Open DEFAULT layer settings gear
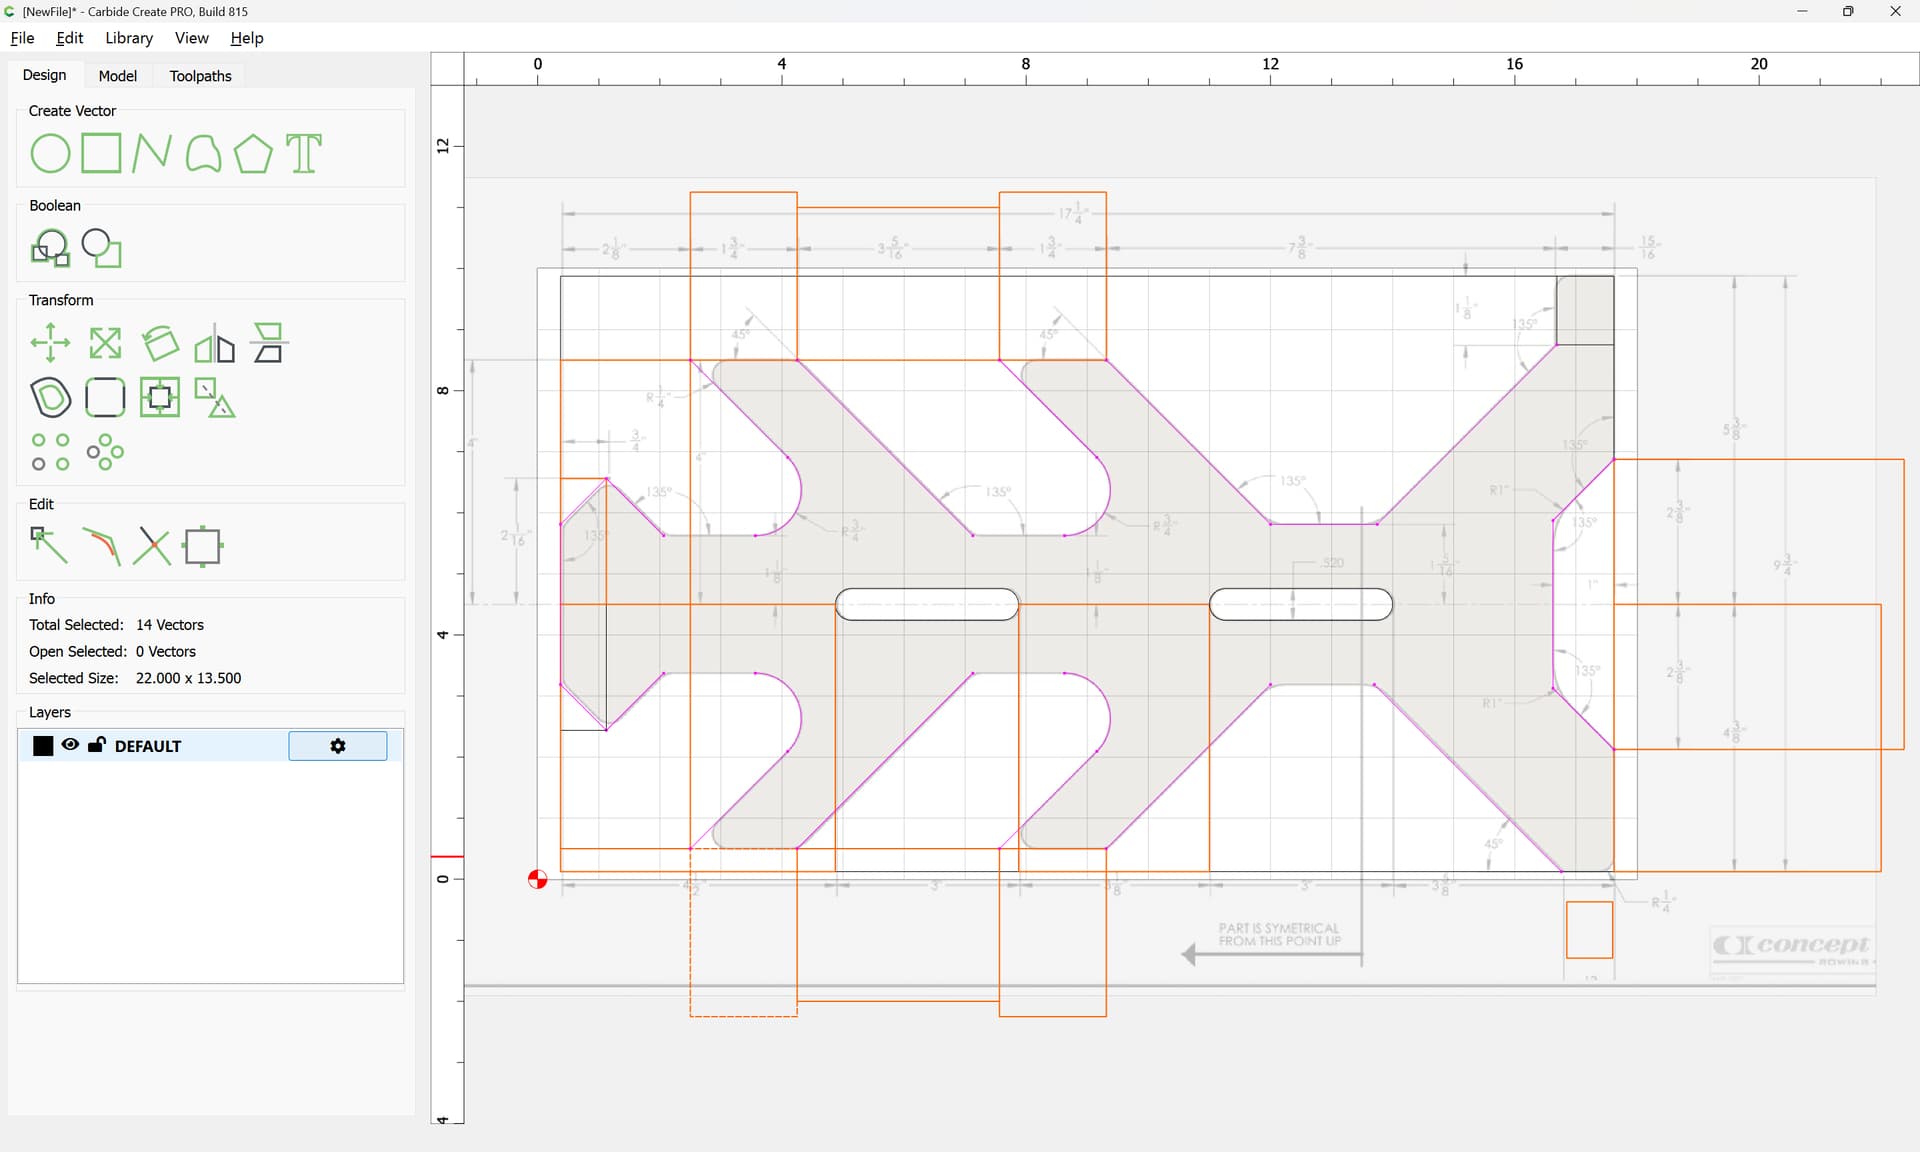Viewport: 1920px width, 1152px height. (338, 746)
